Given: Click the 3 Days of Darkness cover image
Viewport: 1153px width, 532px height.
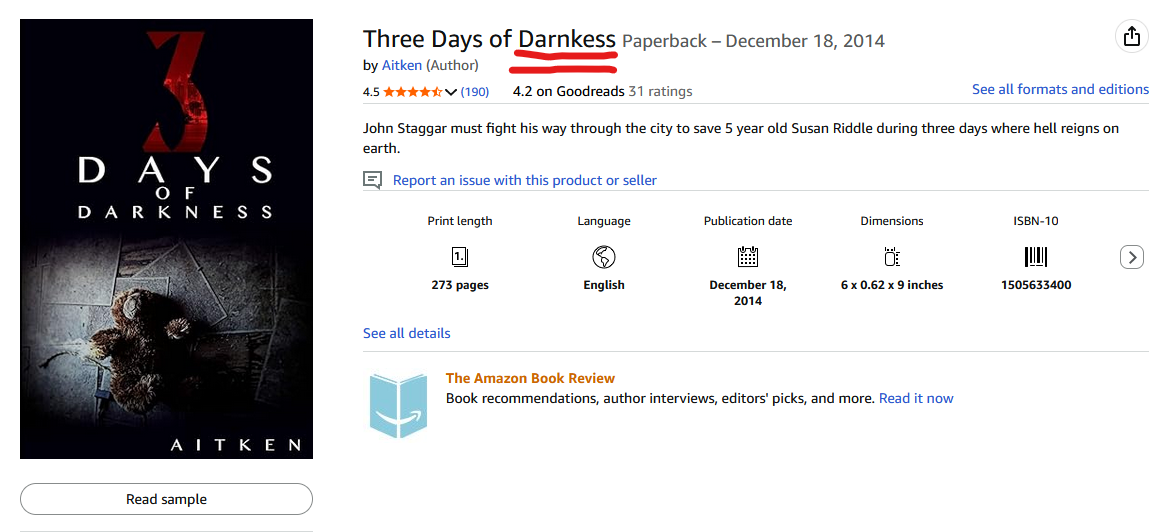Looking at the screenshot, I should pyautogui.click(x=166, y=238).
